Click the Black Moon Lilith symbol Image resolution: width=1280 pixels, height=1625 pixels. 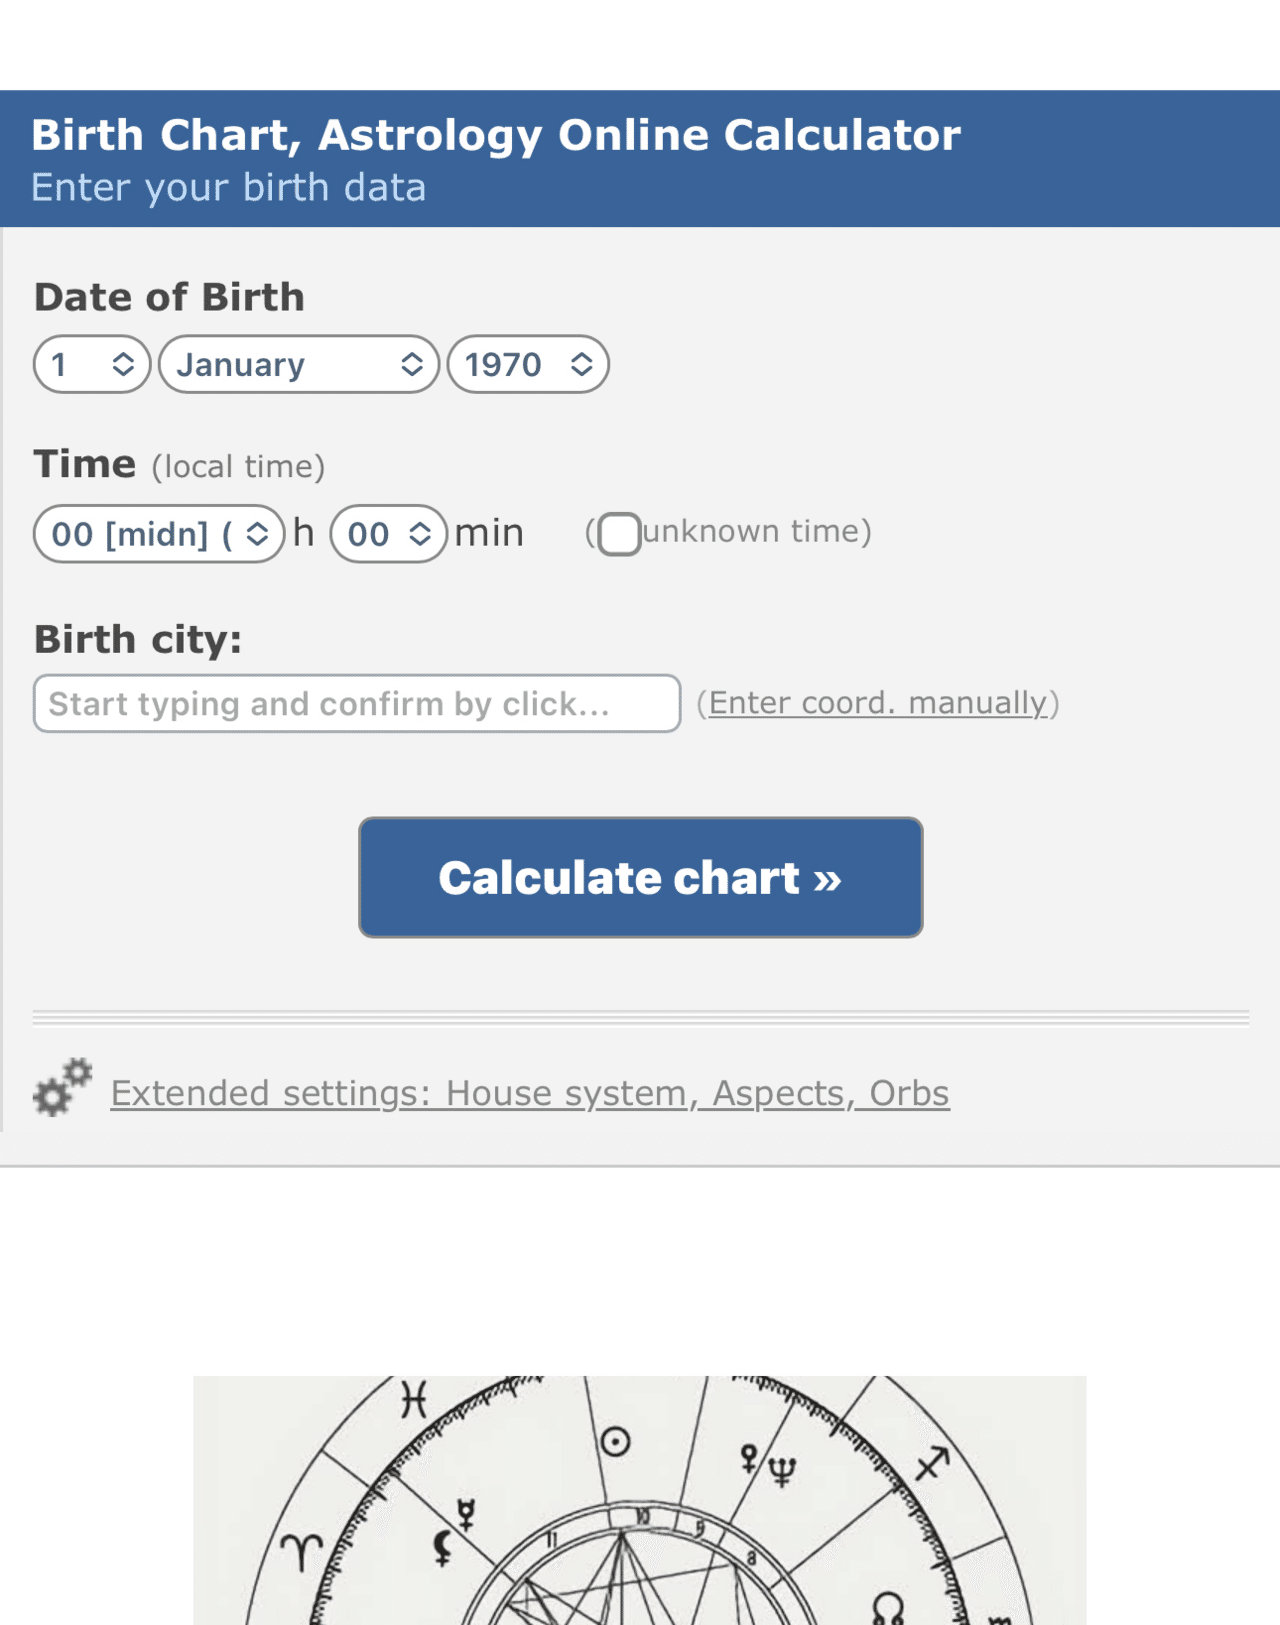[x=443, y=1548]
